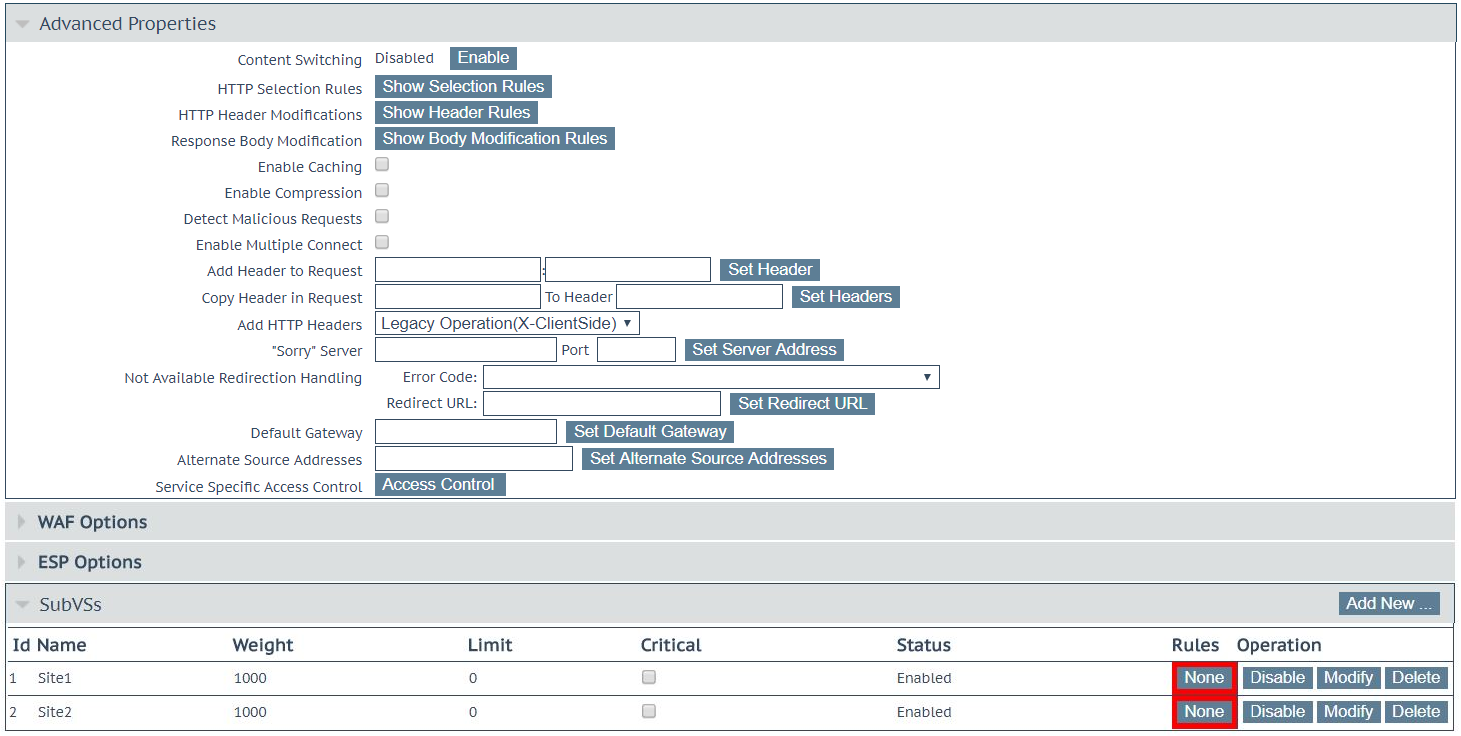
Task: Click the Set Headers button
Action: point(846,296)
